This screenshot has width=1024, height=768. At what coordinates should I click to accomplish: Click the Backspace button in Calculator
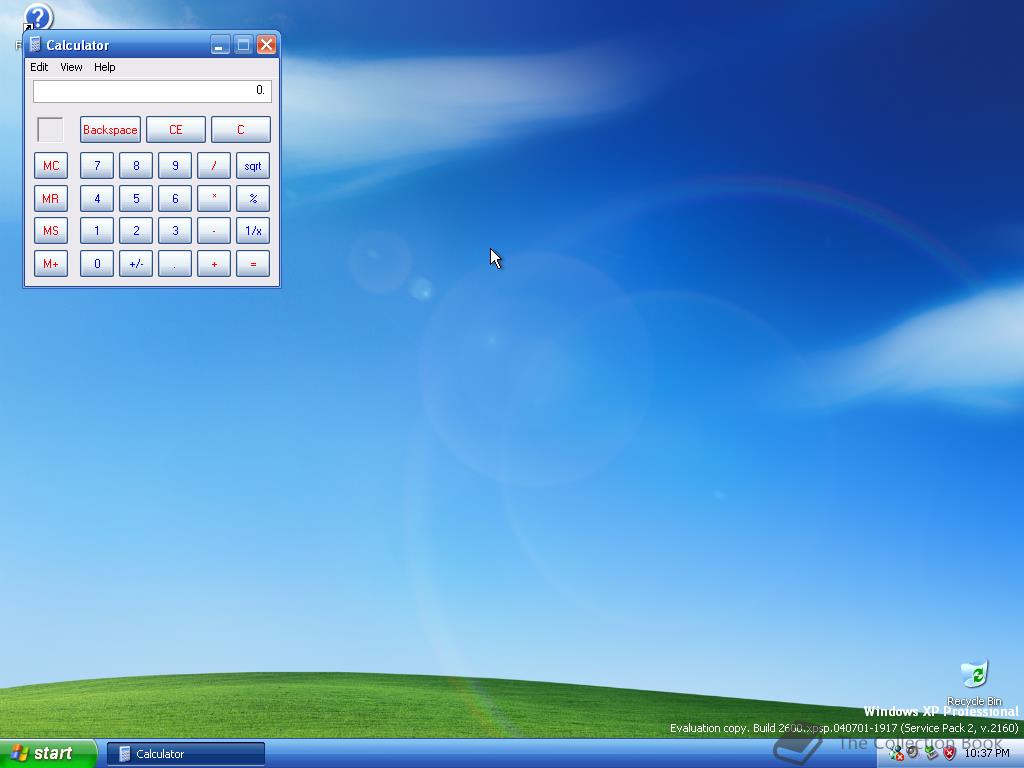[110, 129]
